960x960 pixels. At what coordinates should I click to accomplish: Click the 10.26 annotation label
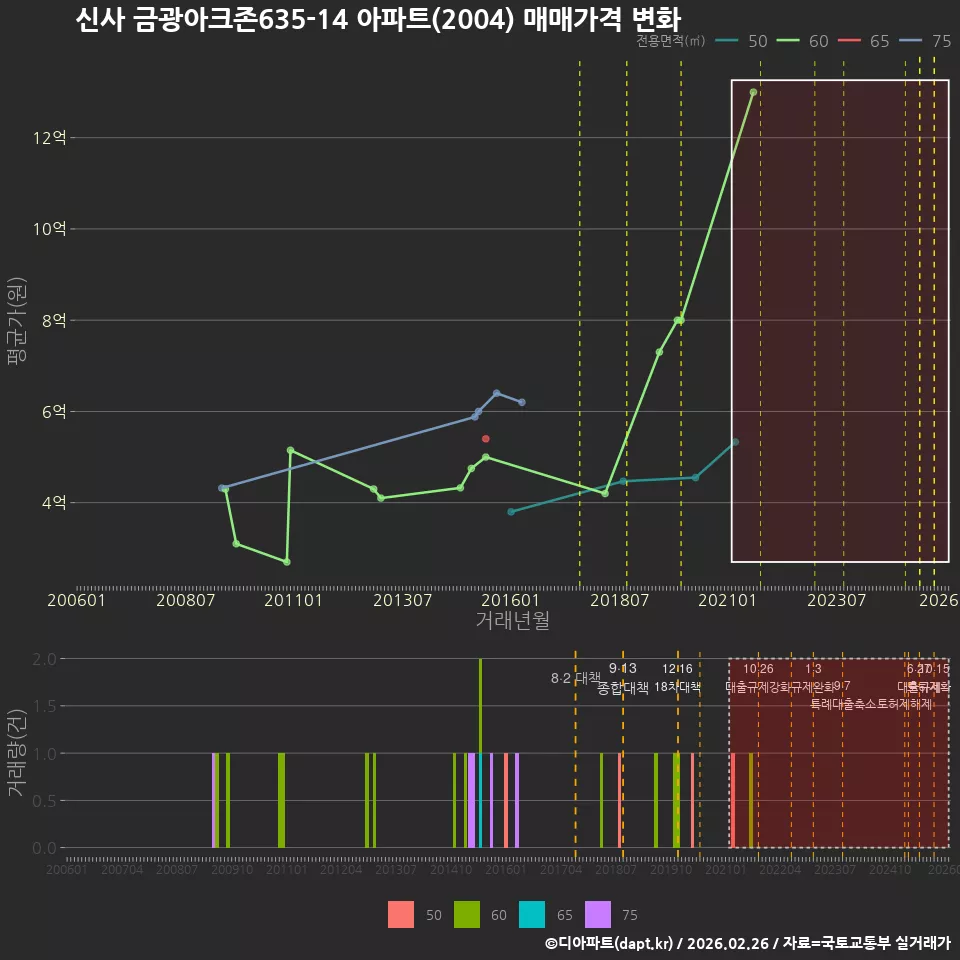pos(758,669)
